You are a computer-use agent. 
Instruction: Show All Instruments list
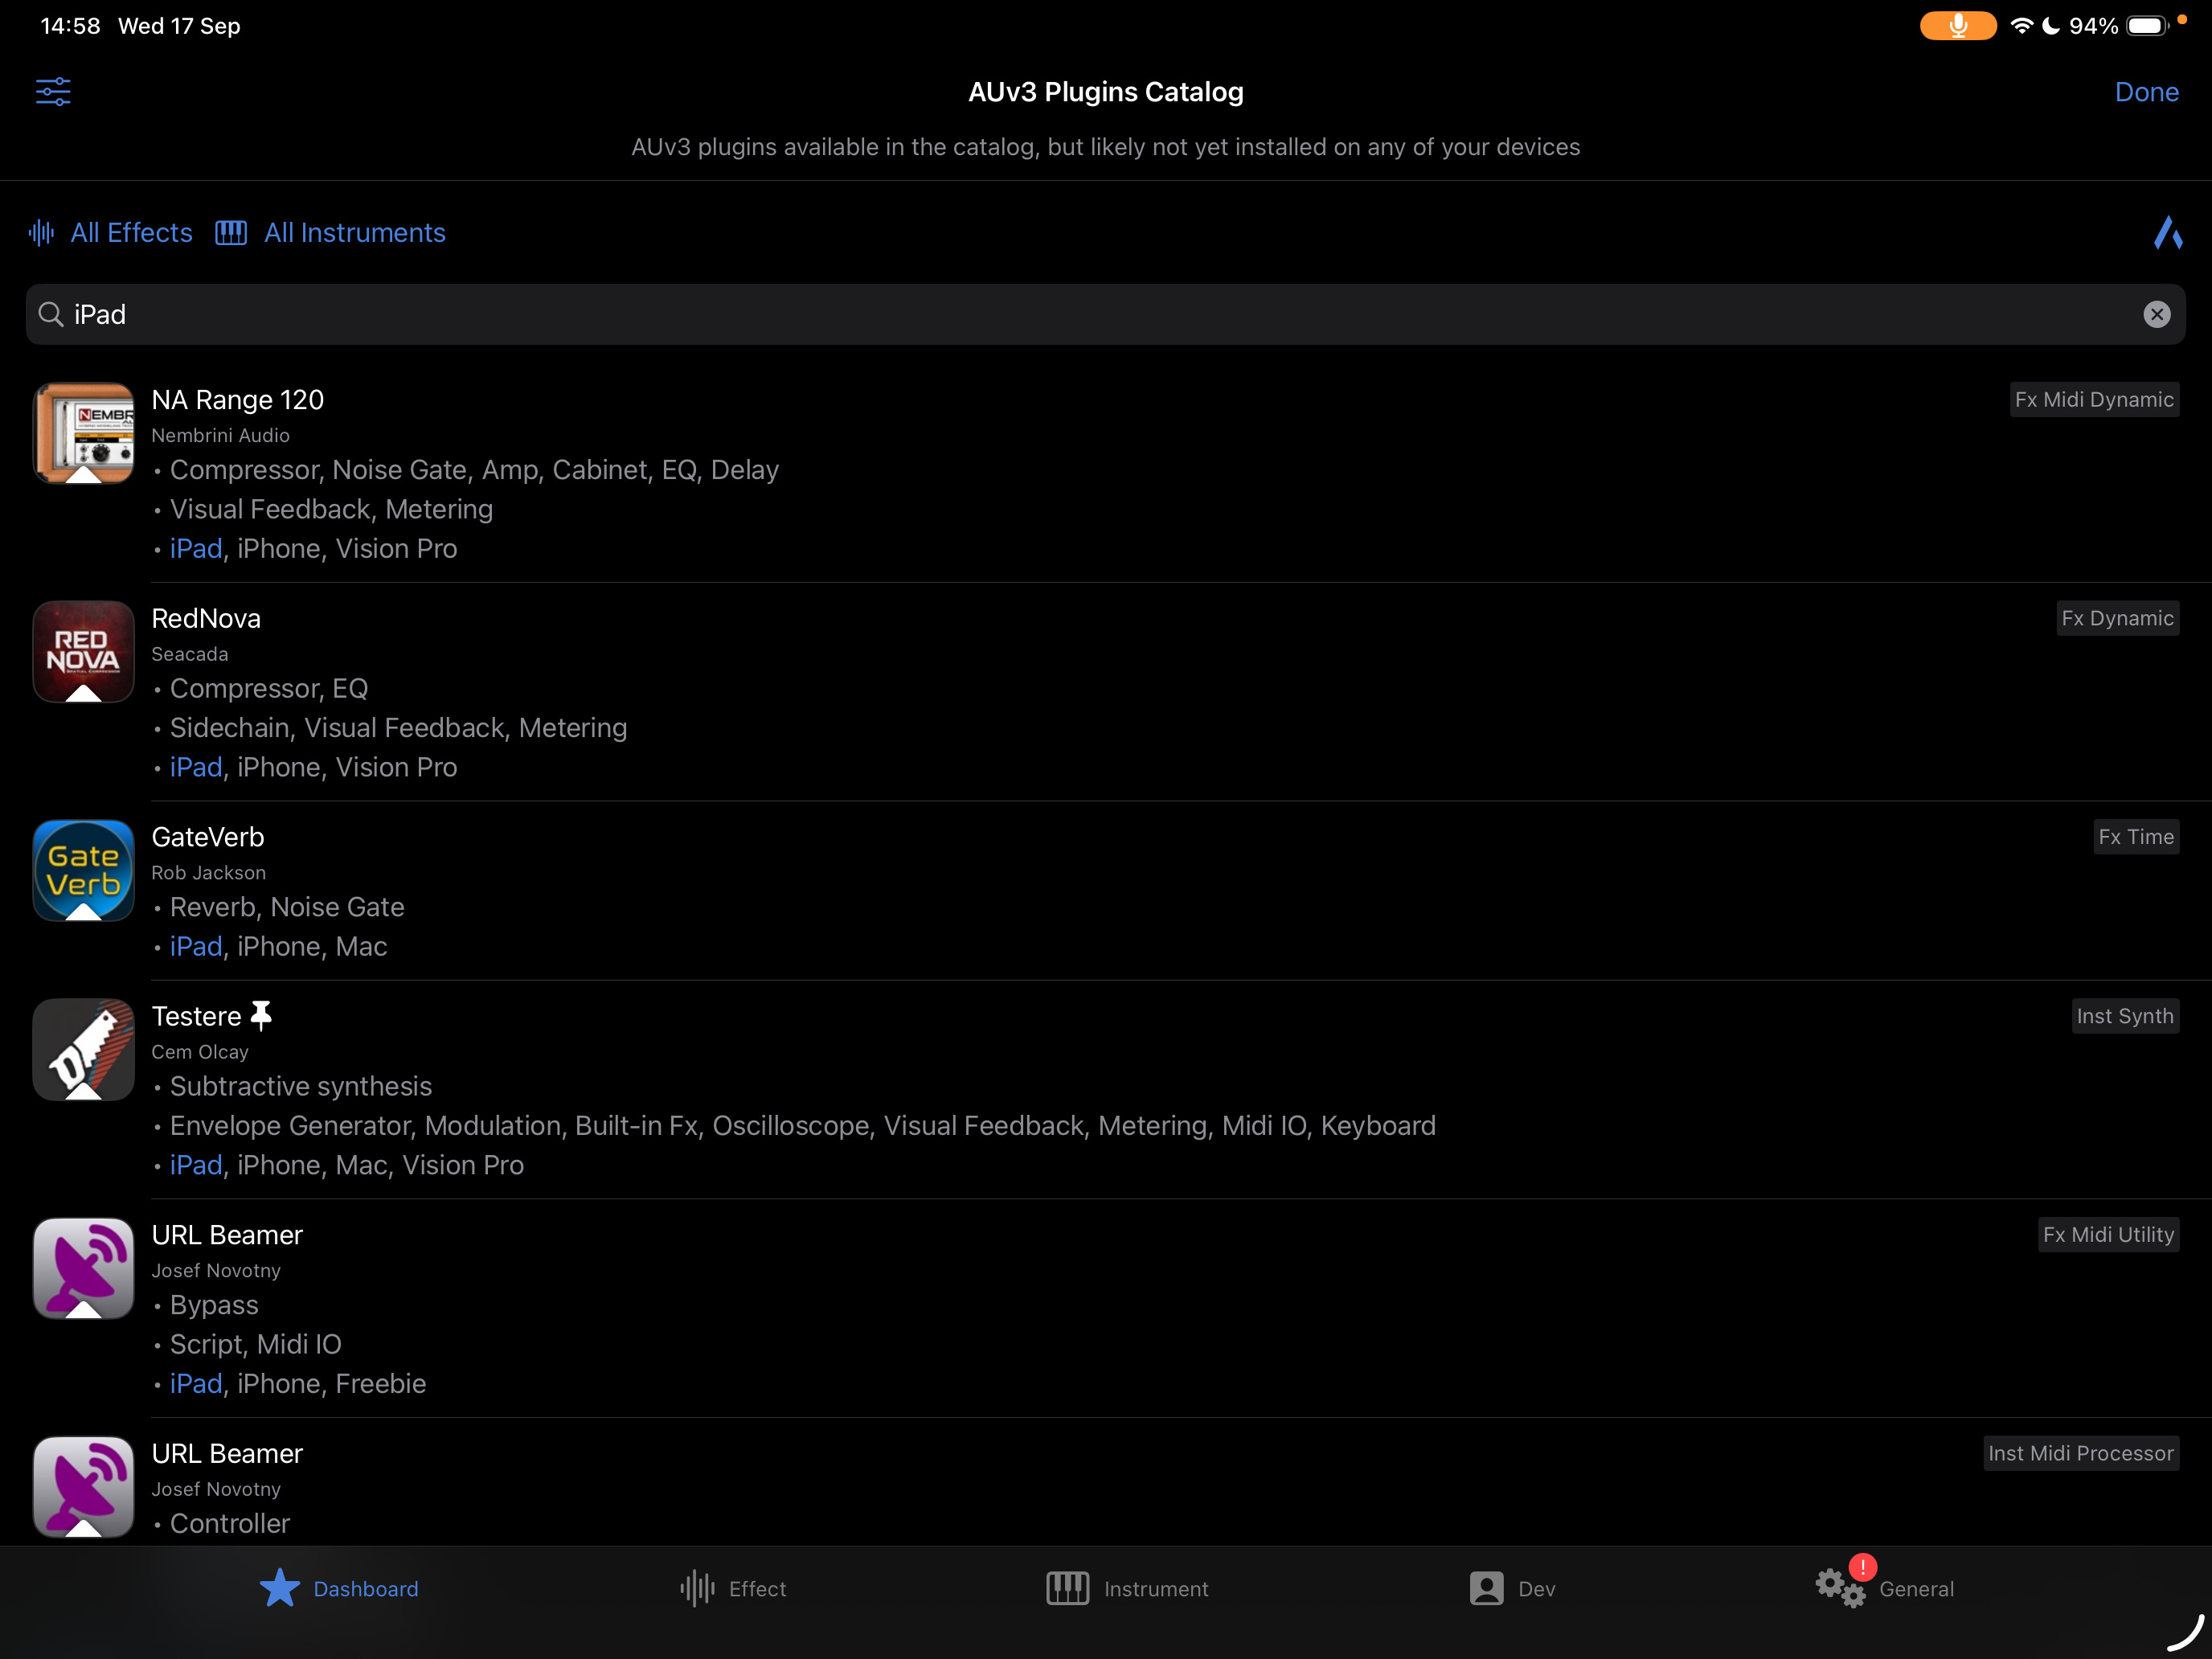click(x=331, y=233)
